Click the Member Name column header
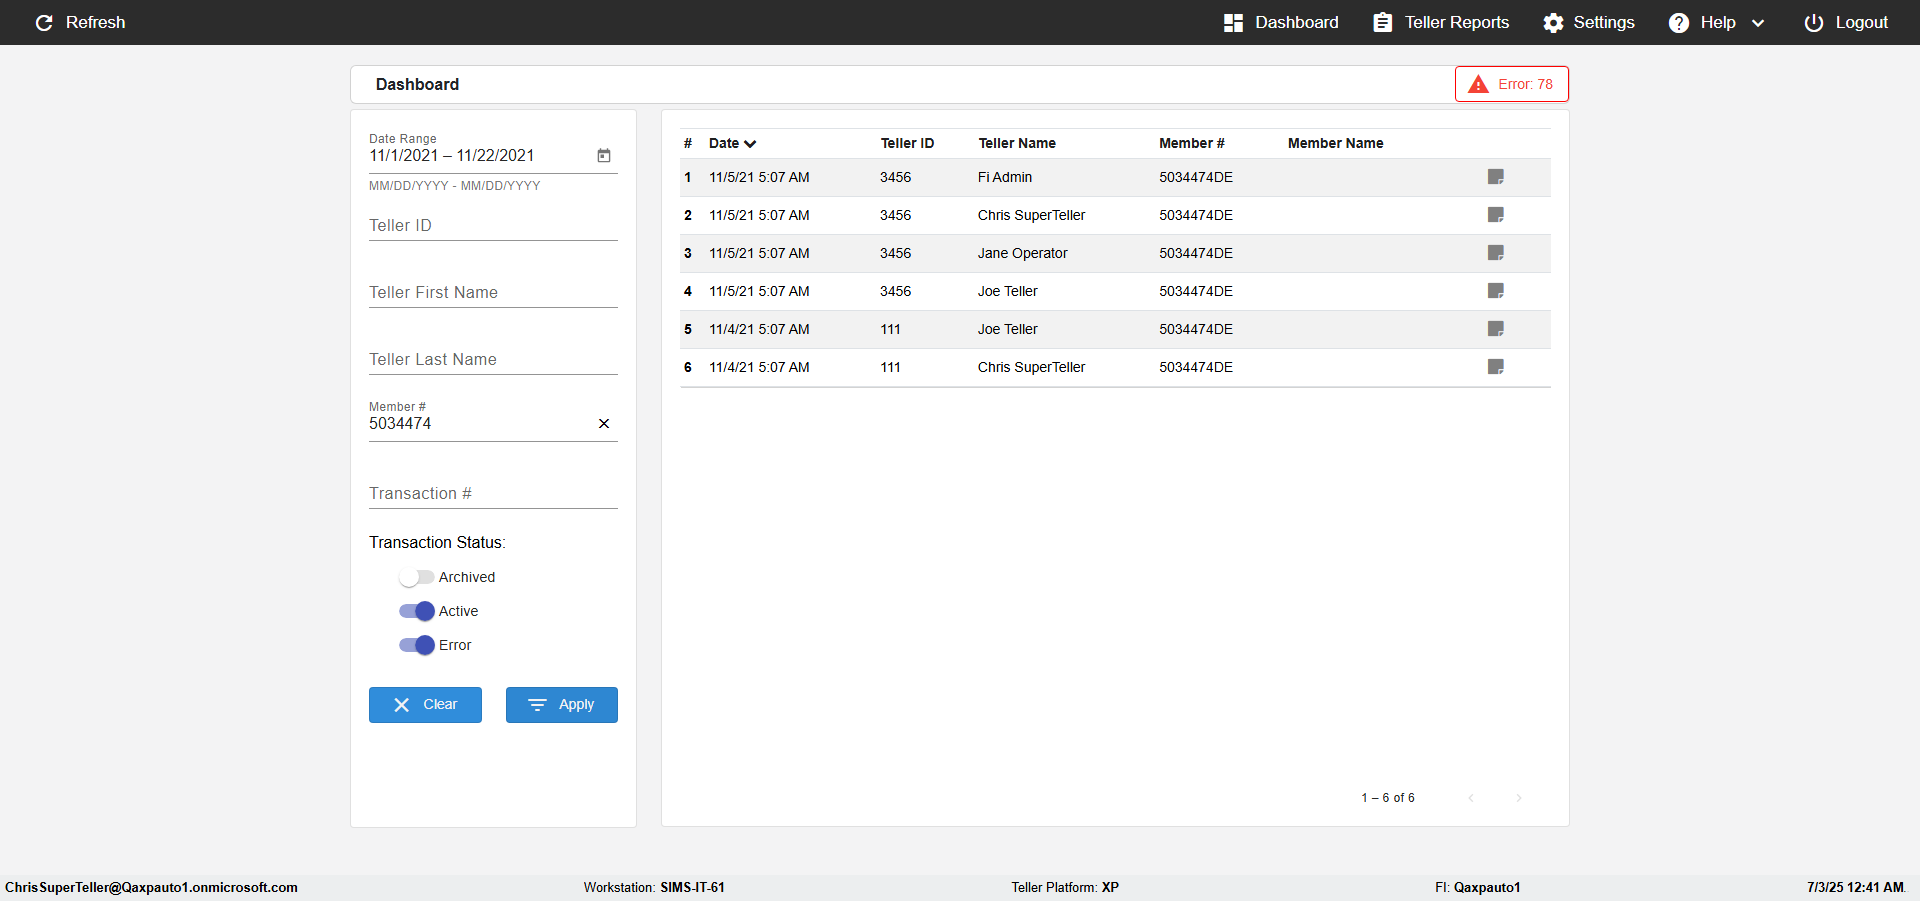 (1335, 143)
